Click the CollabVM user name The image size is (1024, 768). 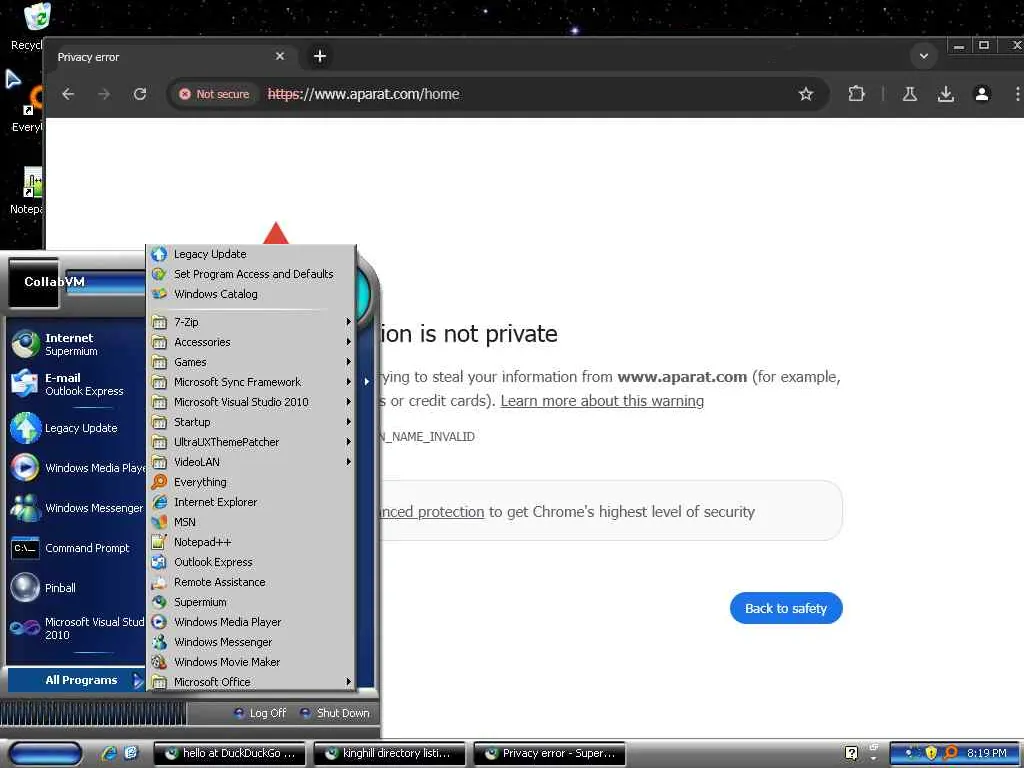54,281
